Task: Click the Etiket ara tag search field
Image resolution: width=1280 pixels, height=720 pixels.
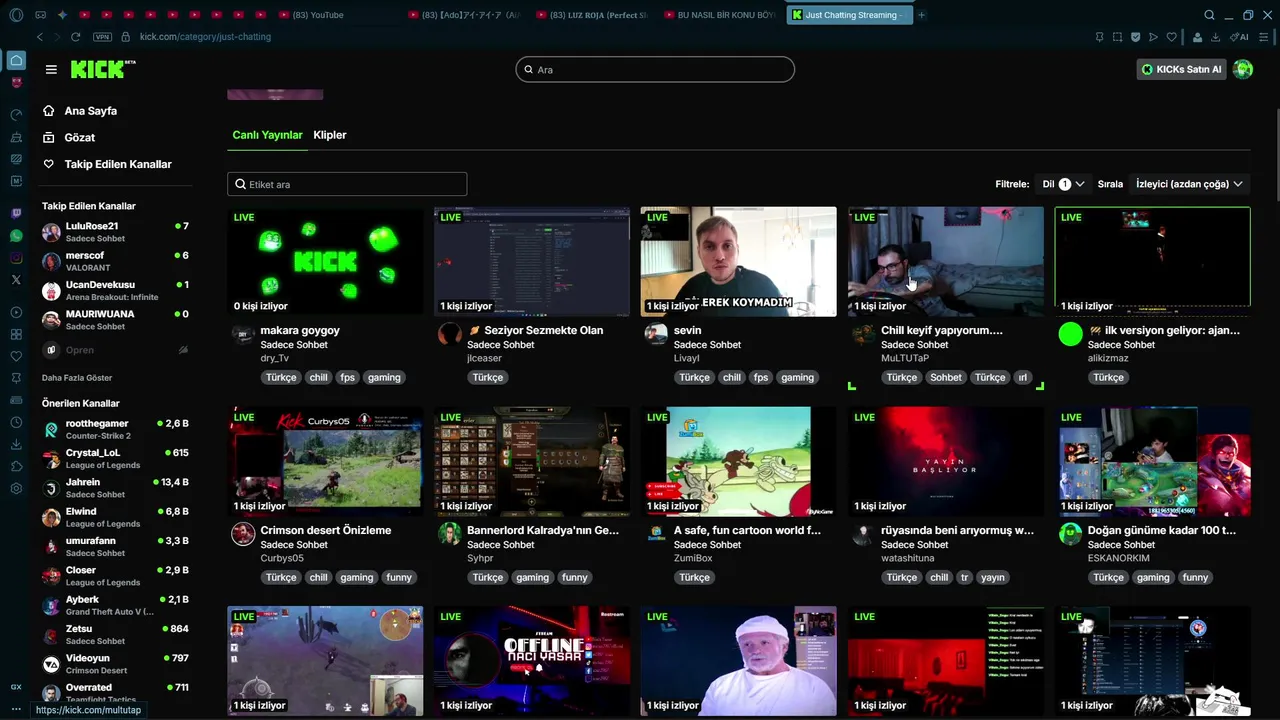Action: coord(347,184)
